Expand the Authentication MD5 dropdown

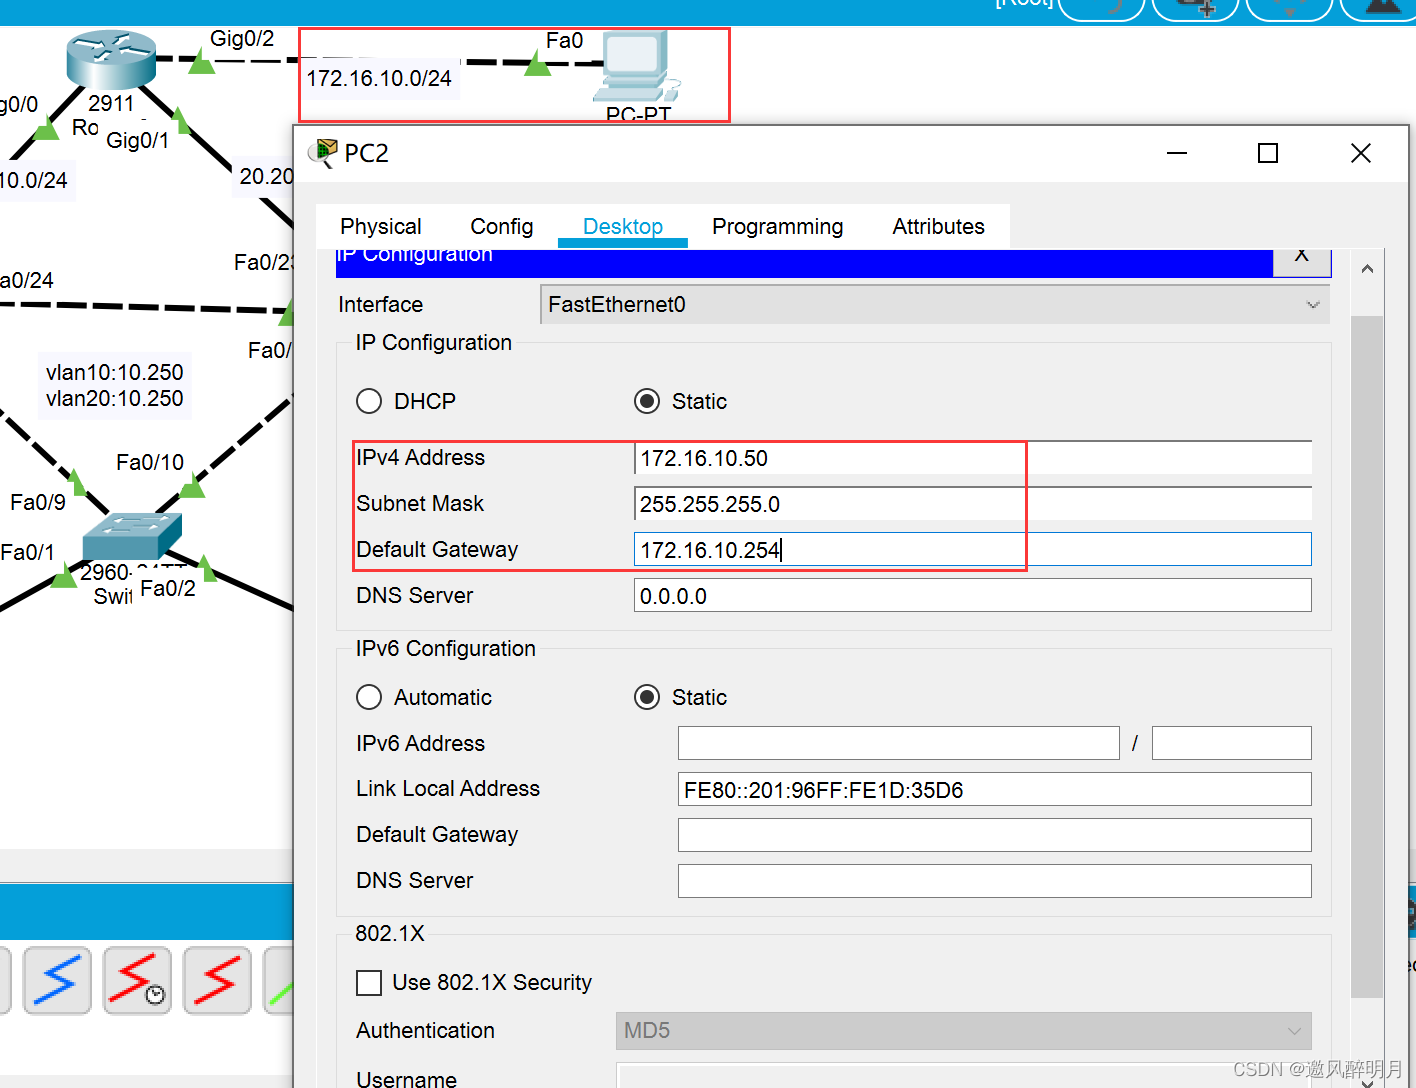pos(962,1031)
